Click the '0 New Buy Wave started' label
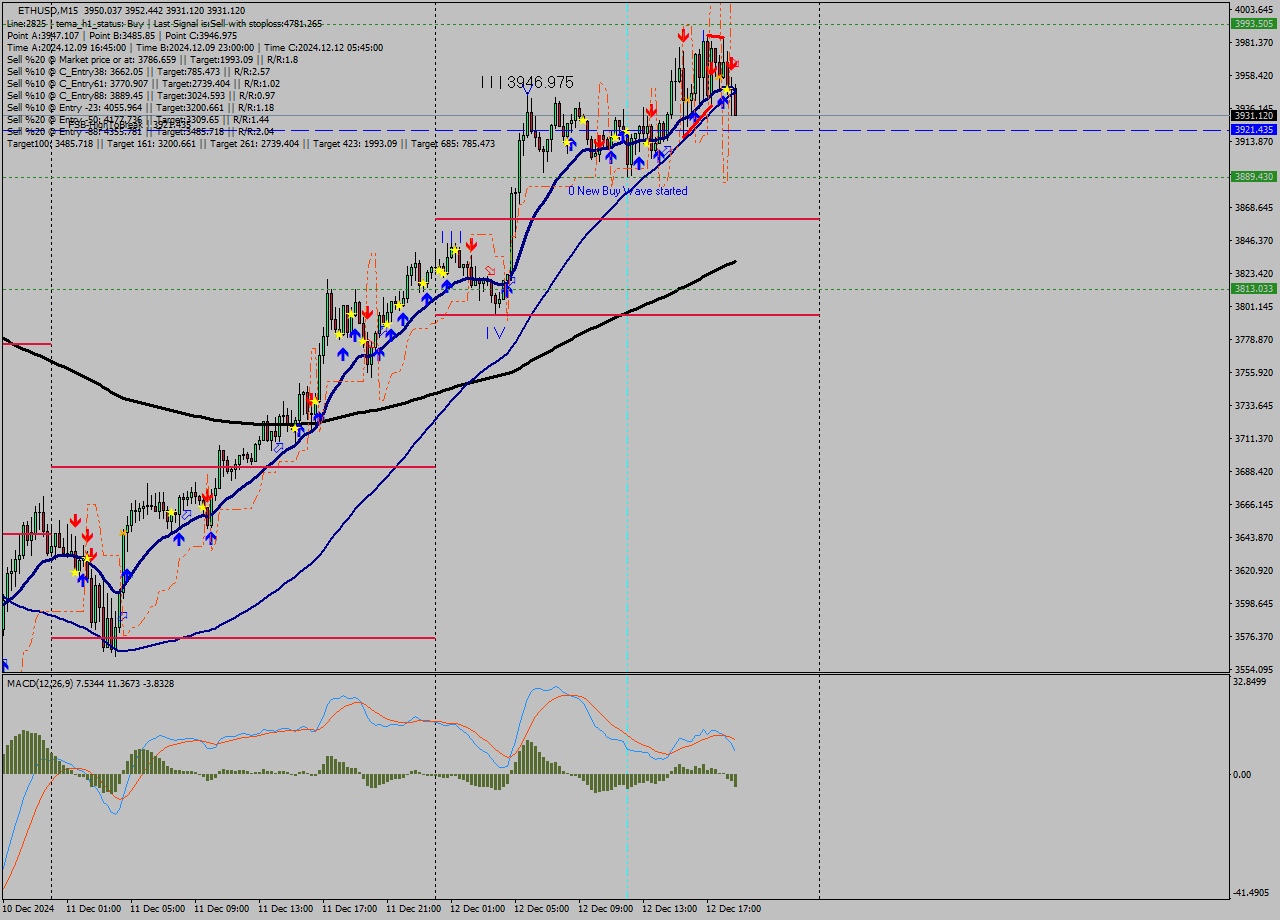This screenshot has width=1280, height=920. click(628, 190)
